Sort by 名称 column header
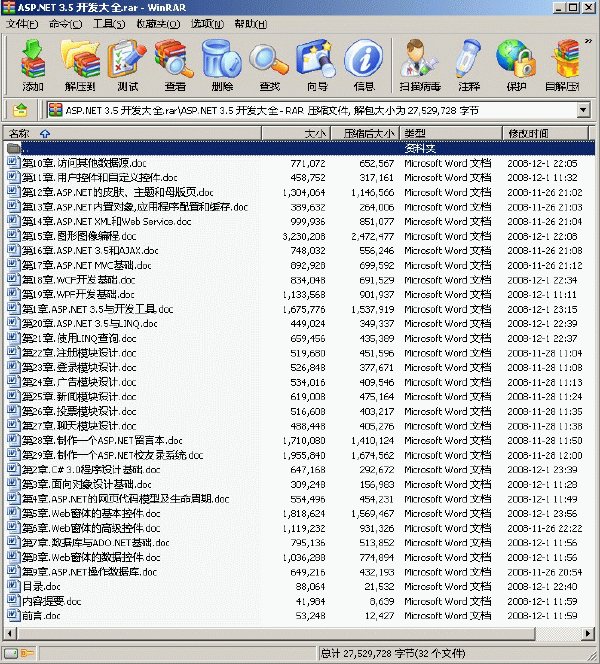 tap(132, 133)
